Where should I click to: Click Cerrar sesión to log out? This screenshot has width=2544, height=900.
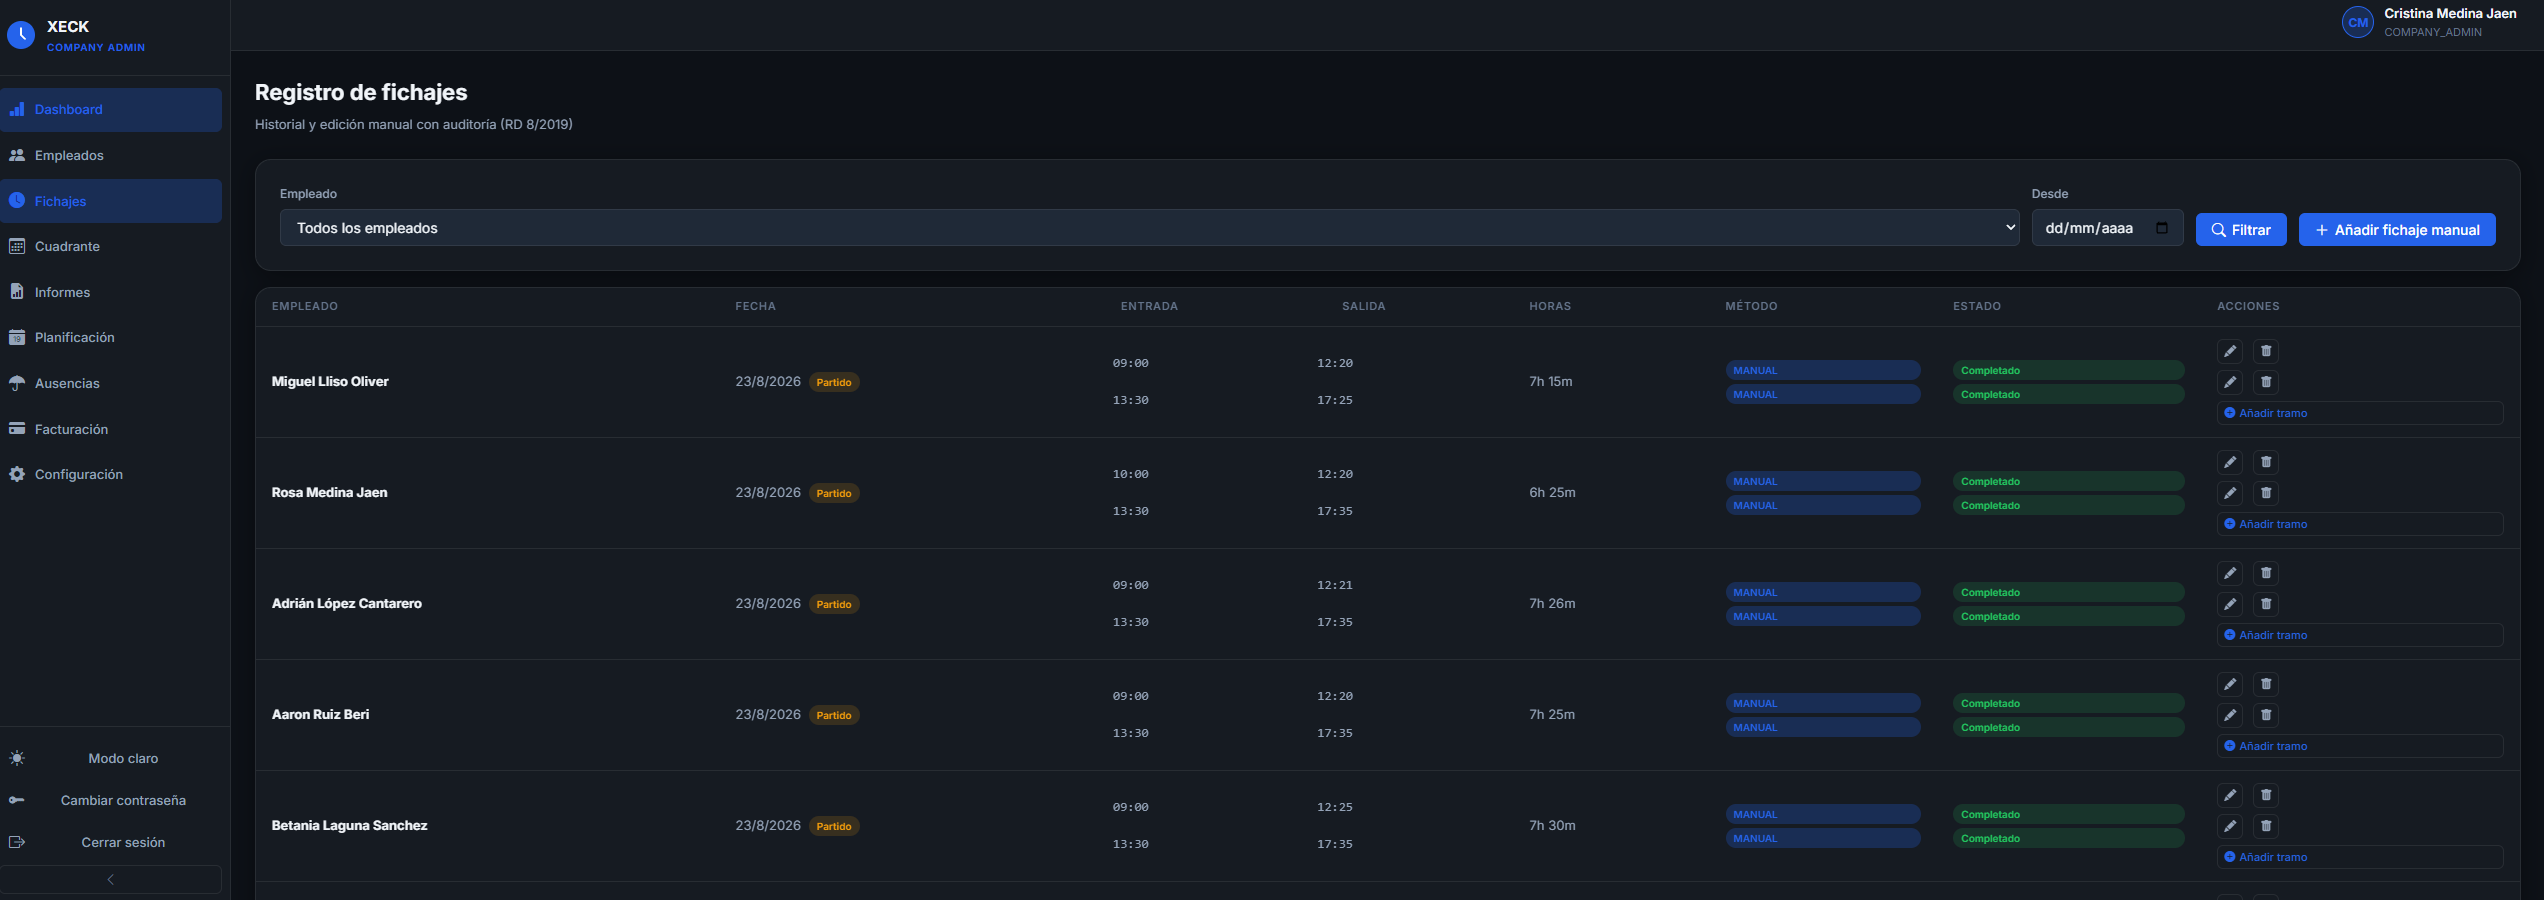pyautogui.click(x=111, y=842)
